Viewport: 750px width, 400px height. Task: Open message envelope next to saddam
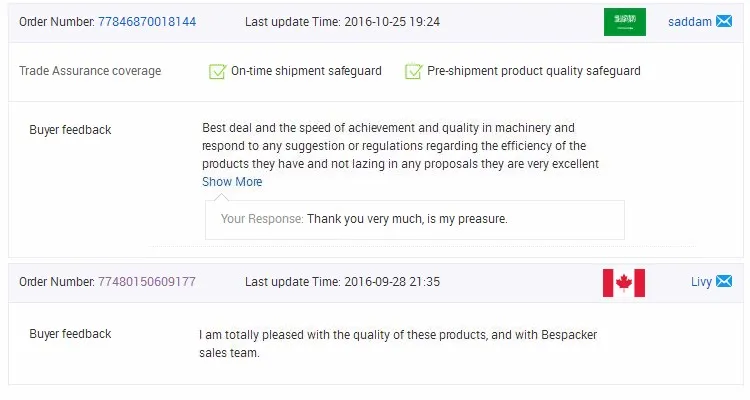(724, 22)
